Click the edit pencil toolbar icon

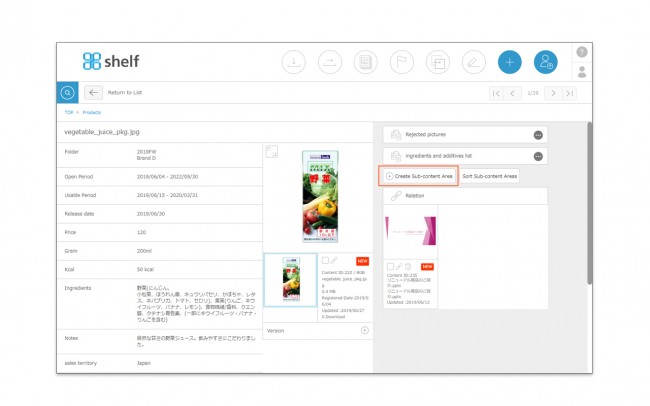point(474,62)
